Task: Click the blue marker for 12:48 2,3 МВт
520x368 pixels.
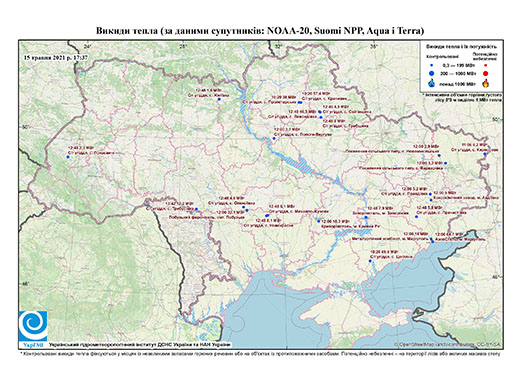Action: point(68,157)
